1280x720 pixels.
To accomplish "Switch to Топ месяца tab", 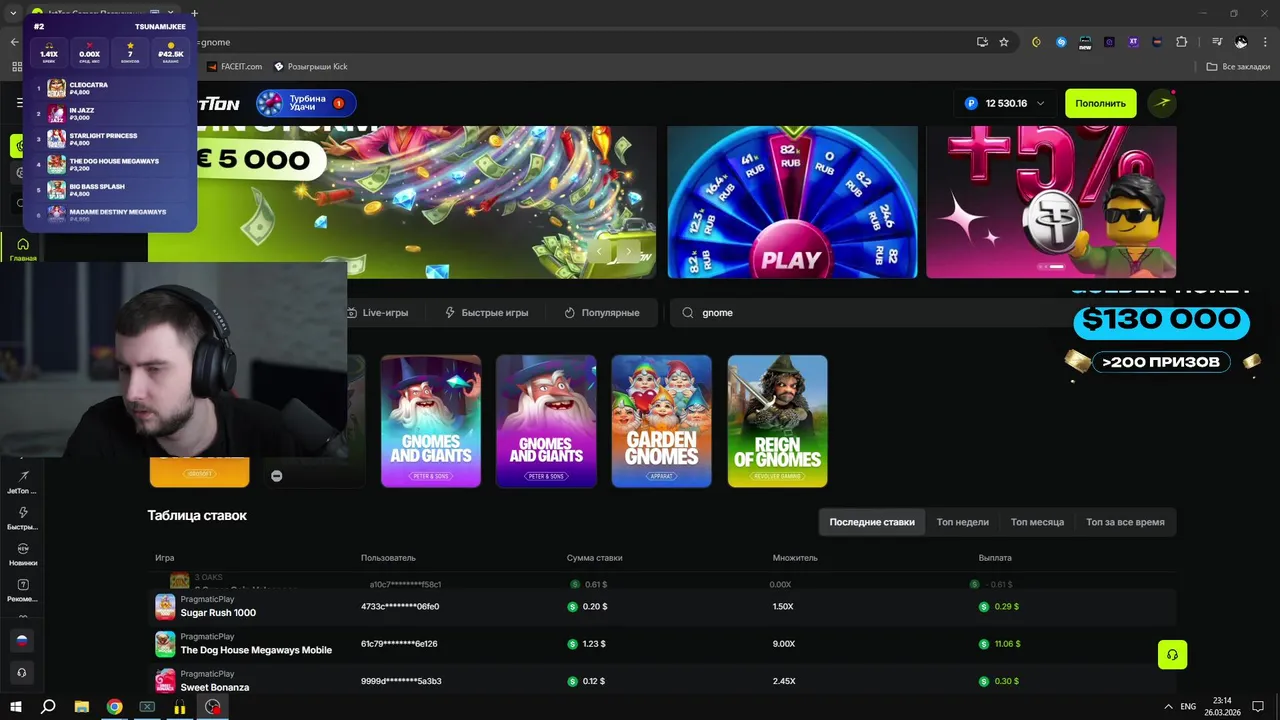I will (x=1037, y=522).
